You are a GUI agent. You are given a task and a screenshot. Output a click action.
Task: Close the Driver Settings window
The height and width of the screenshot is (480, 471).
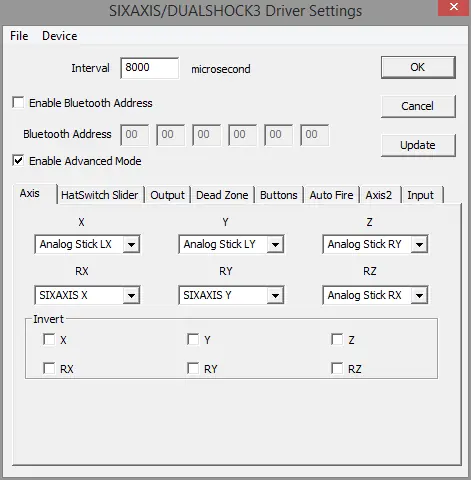[454, 7]
